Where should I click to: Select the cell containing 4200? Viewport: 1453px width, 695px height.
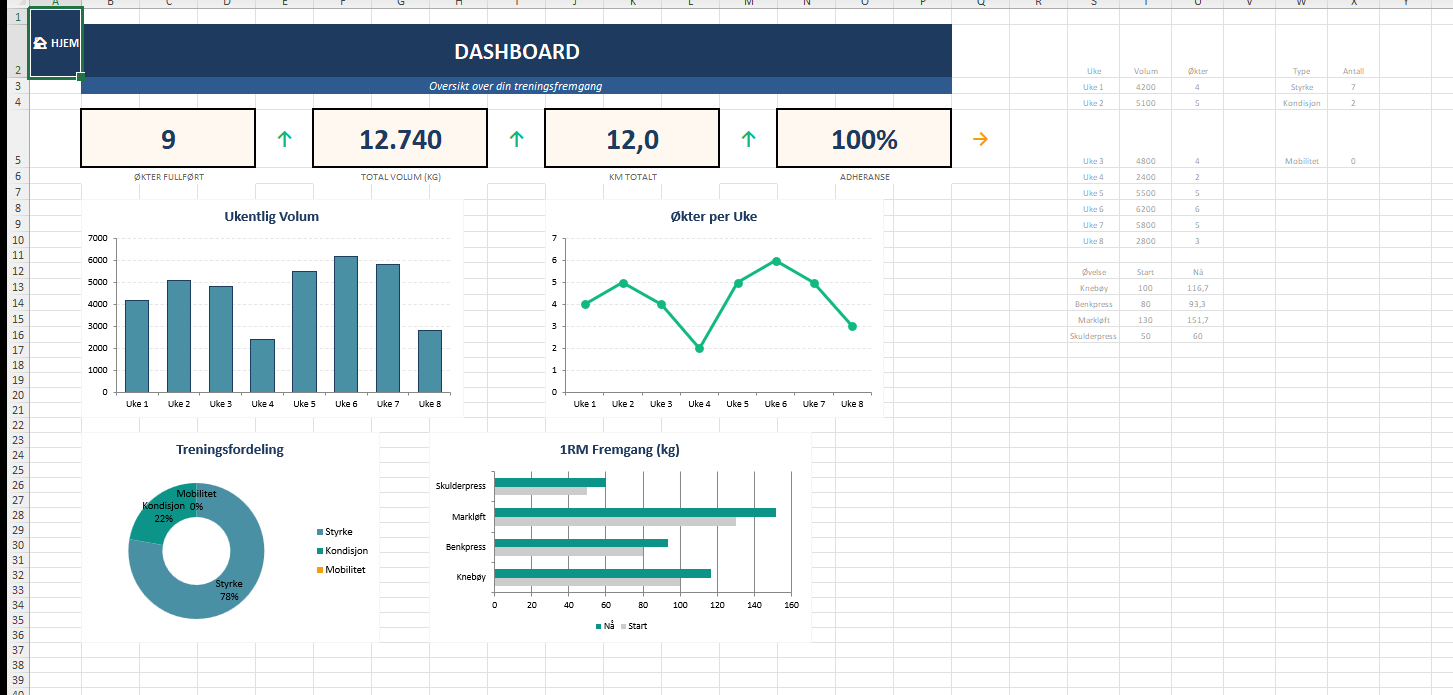click(x=1146, y=87)
